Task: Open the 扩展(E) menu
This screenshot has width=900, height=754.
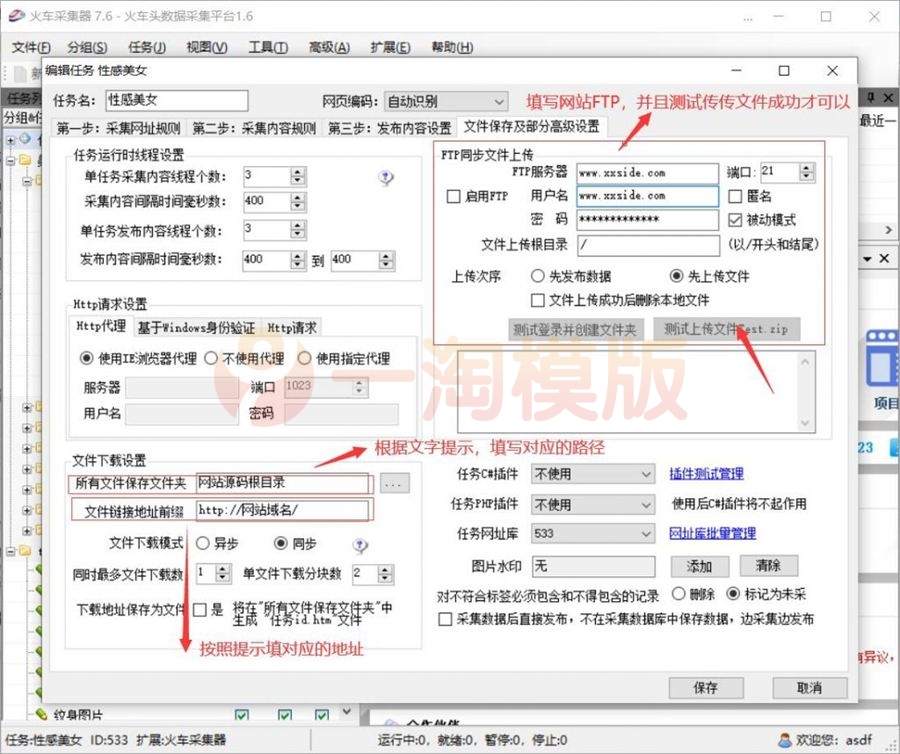Action: pyautogui.click(x=390, y=47)
